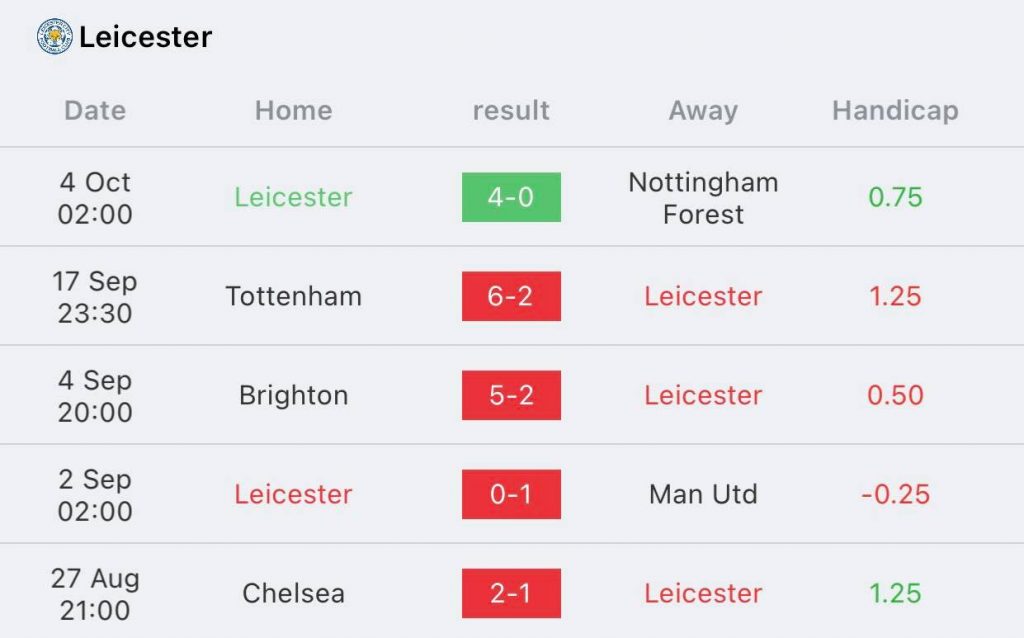
Task: Click Man Utd team name
Action: (703, 494)
